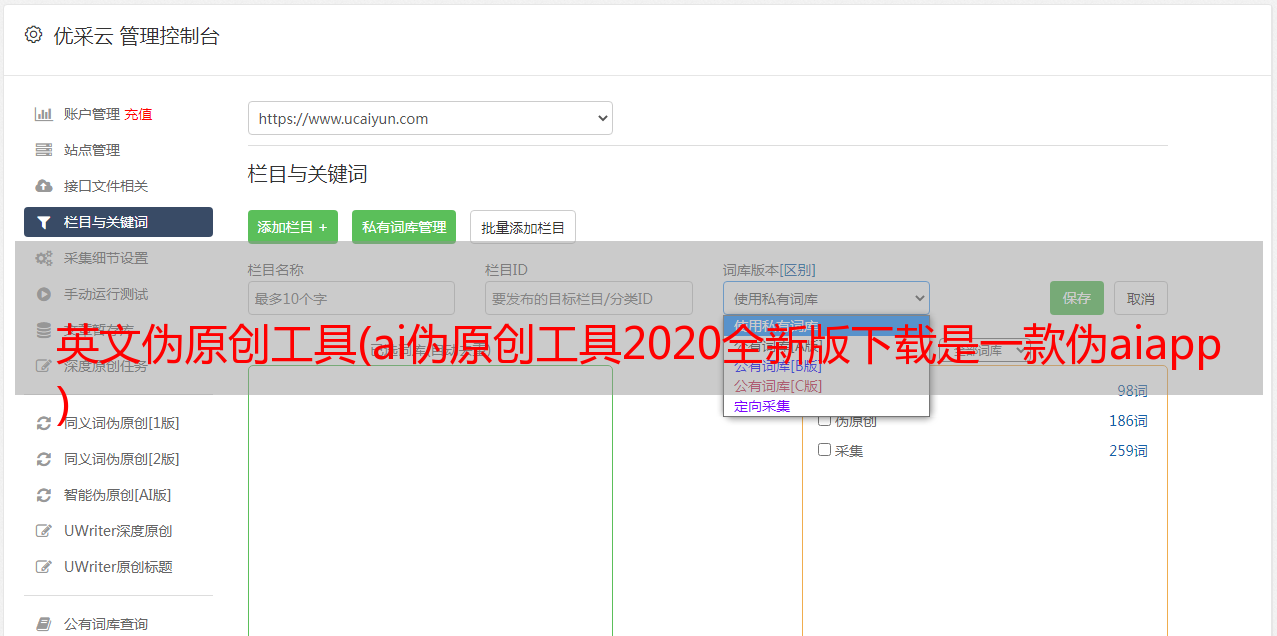Open the 词库版本 dropdown showing 使用私有词库
The image size is (1277, 636).
pos(826,298)
